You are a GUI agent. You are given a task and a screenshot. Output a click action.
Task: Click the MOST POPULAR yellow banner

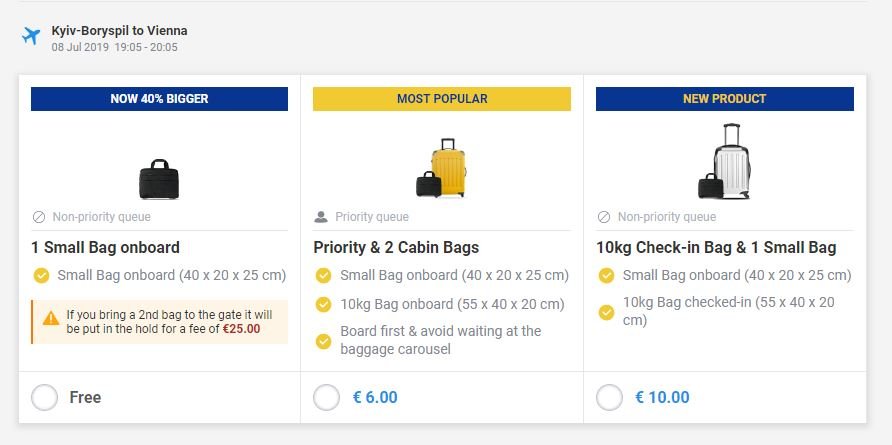pos(441,99)
